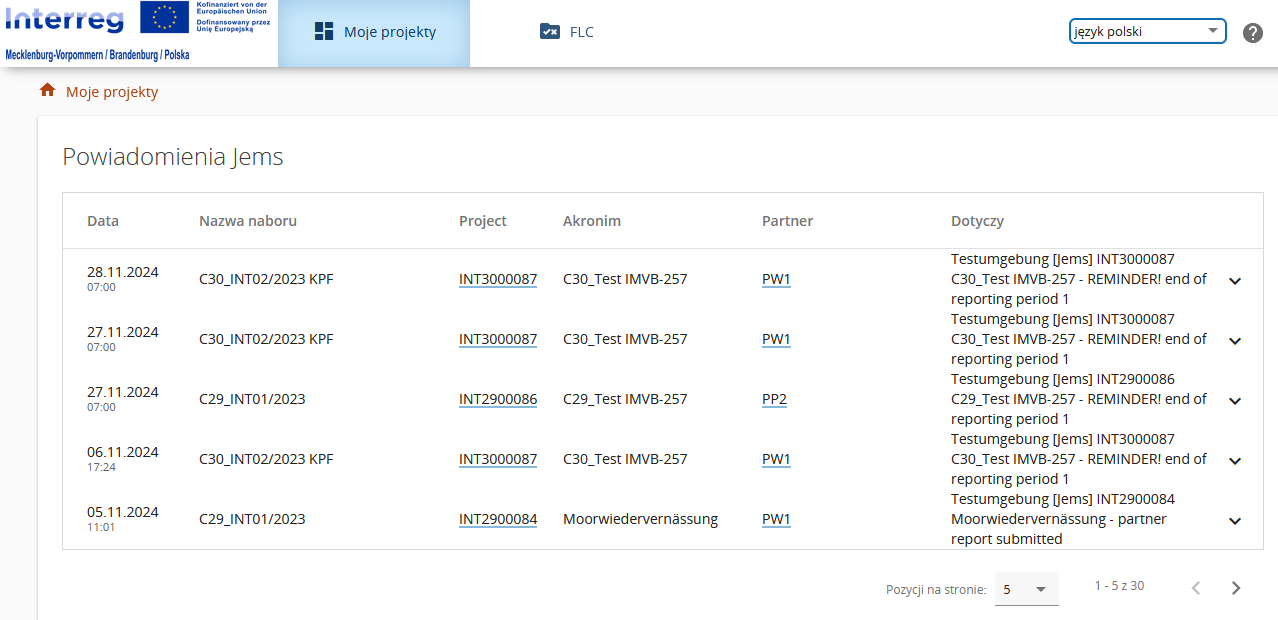Click the home icon in breadcrumb
The image size is (1278, 620).
(47, 91)
